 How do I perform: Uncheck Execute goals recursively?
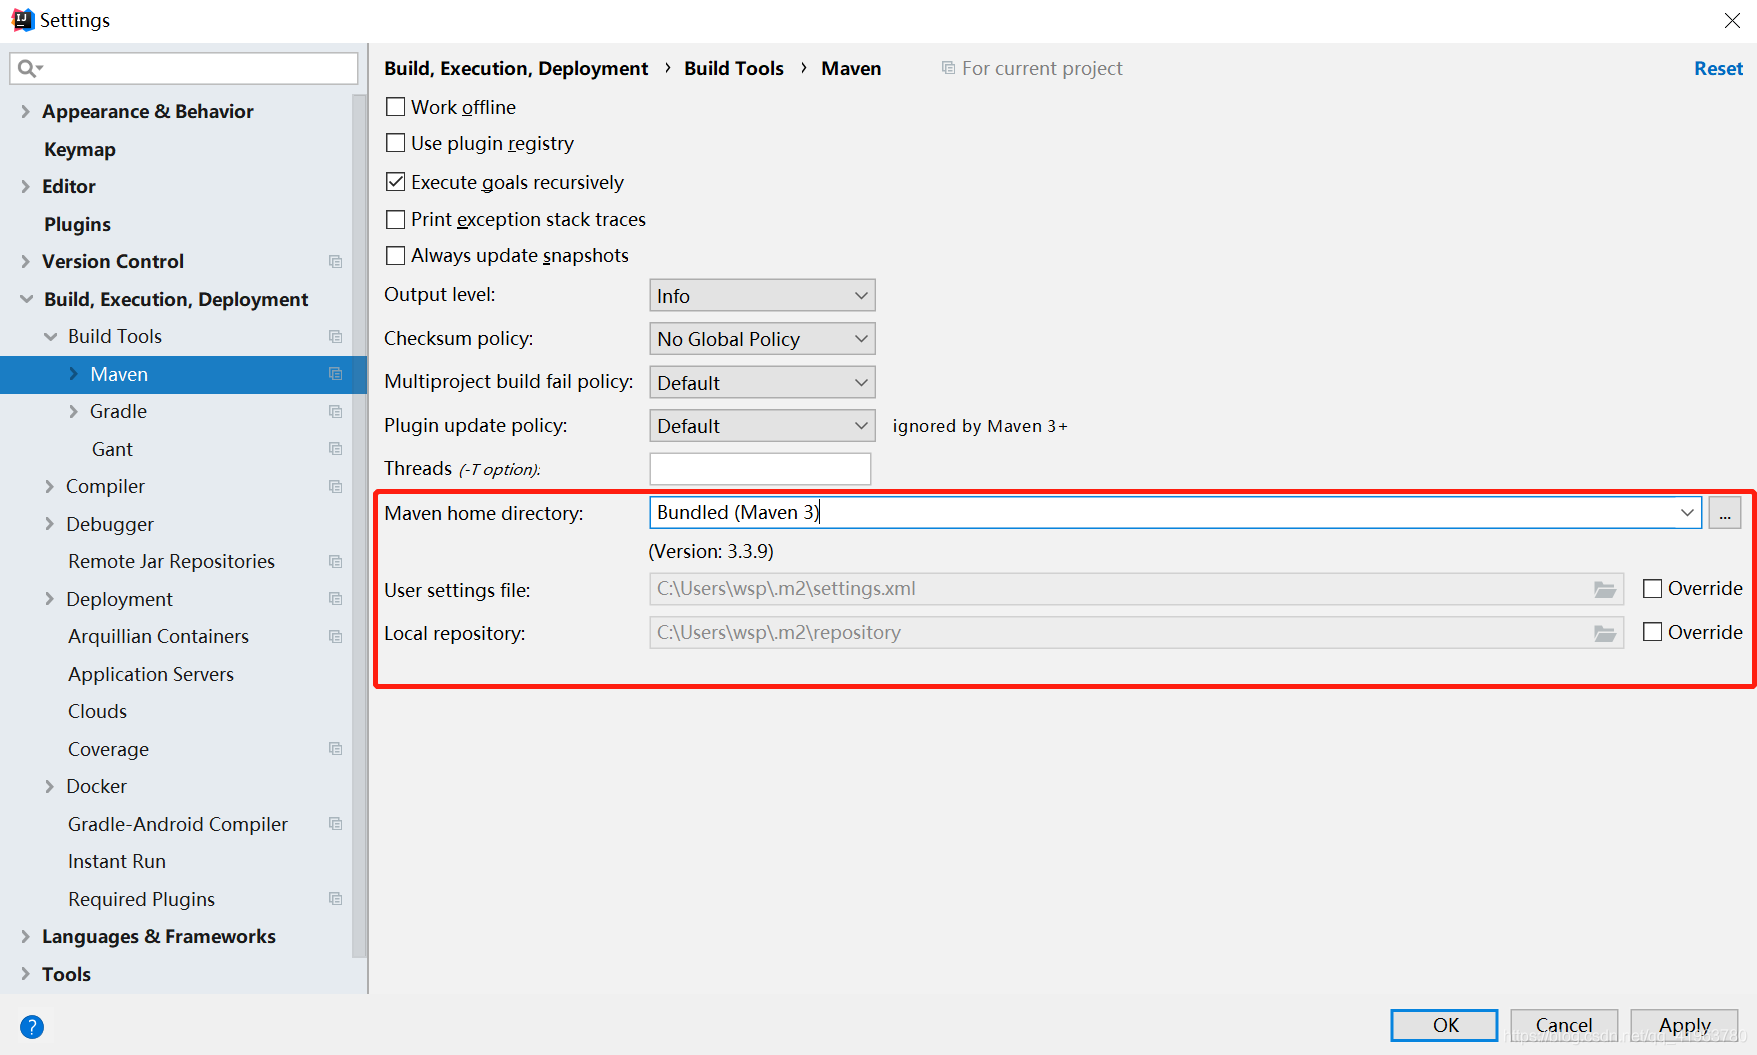(x=396, y=182)
